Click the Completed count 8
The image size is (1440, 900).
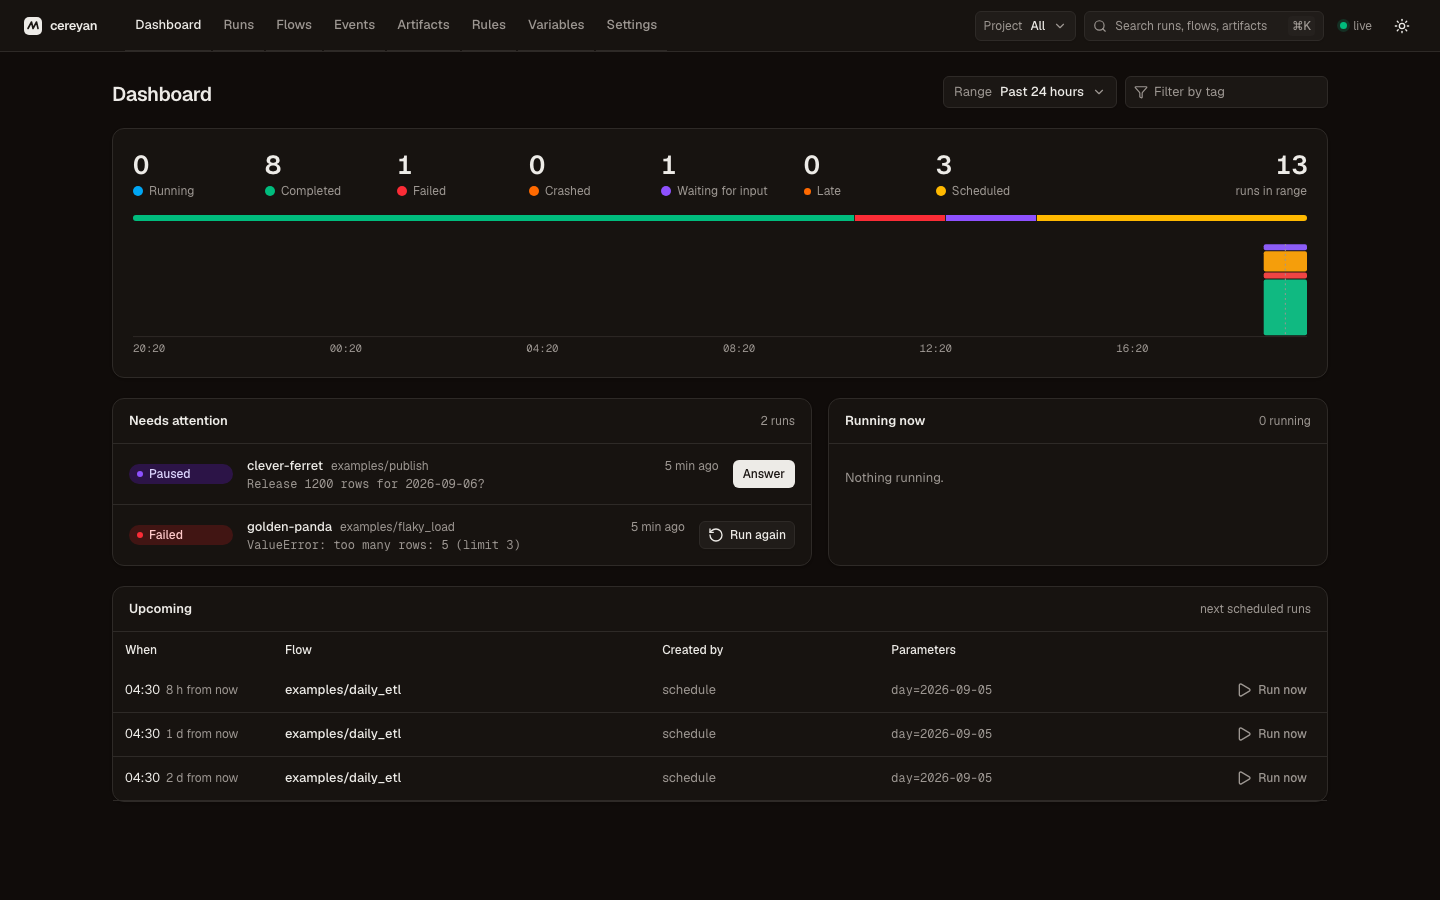tap(273, 165)
